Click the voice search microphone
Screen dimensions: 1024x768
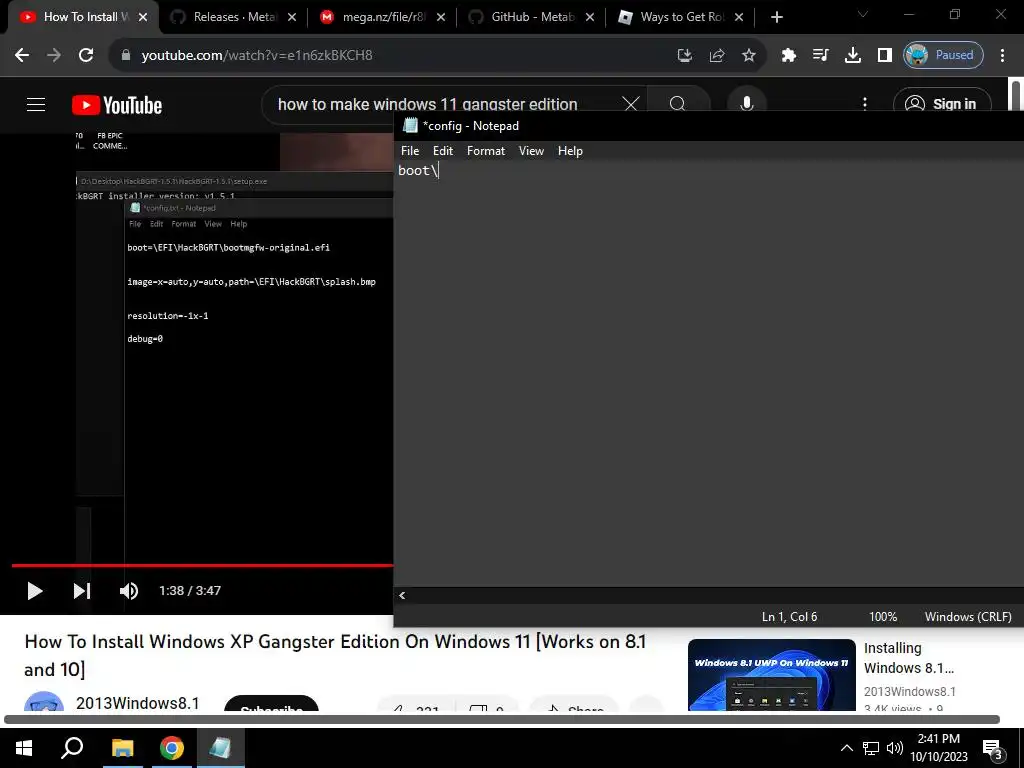click(x=746, y=104)
